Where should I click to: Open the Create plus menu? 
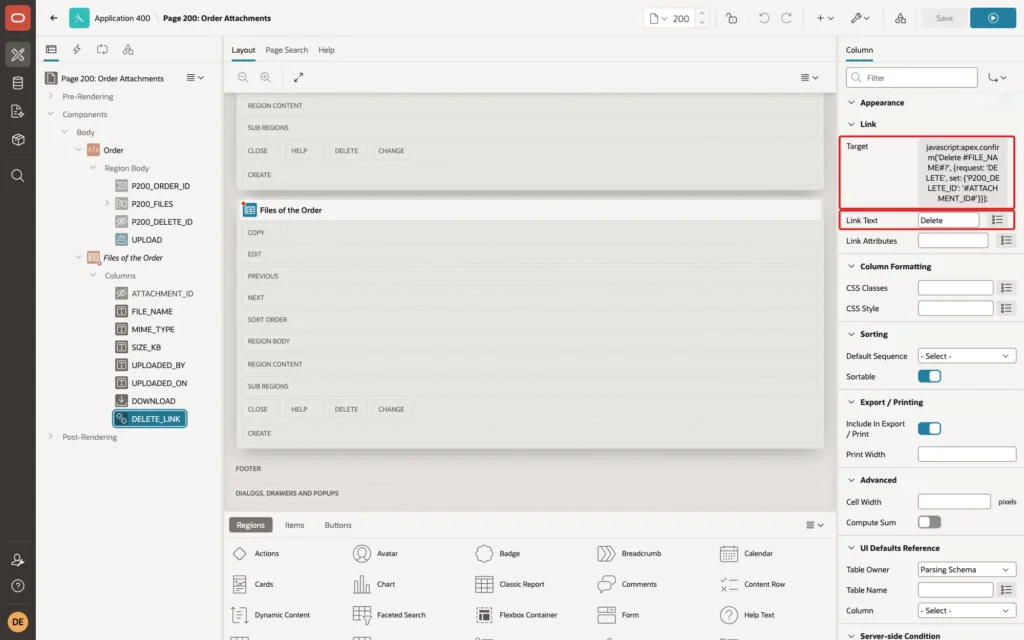point(825,18)
